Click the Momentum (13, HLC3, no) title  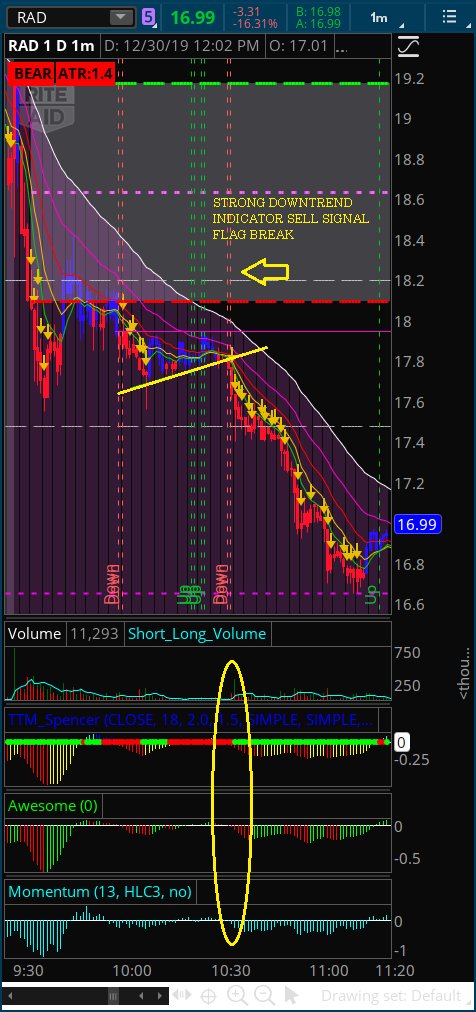tap(100, 892)
